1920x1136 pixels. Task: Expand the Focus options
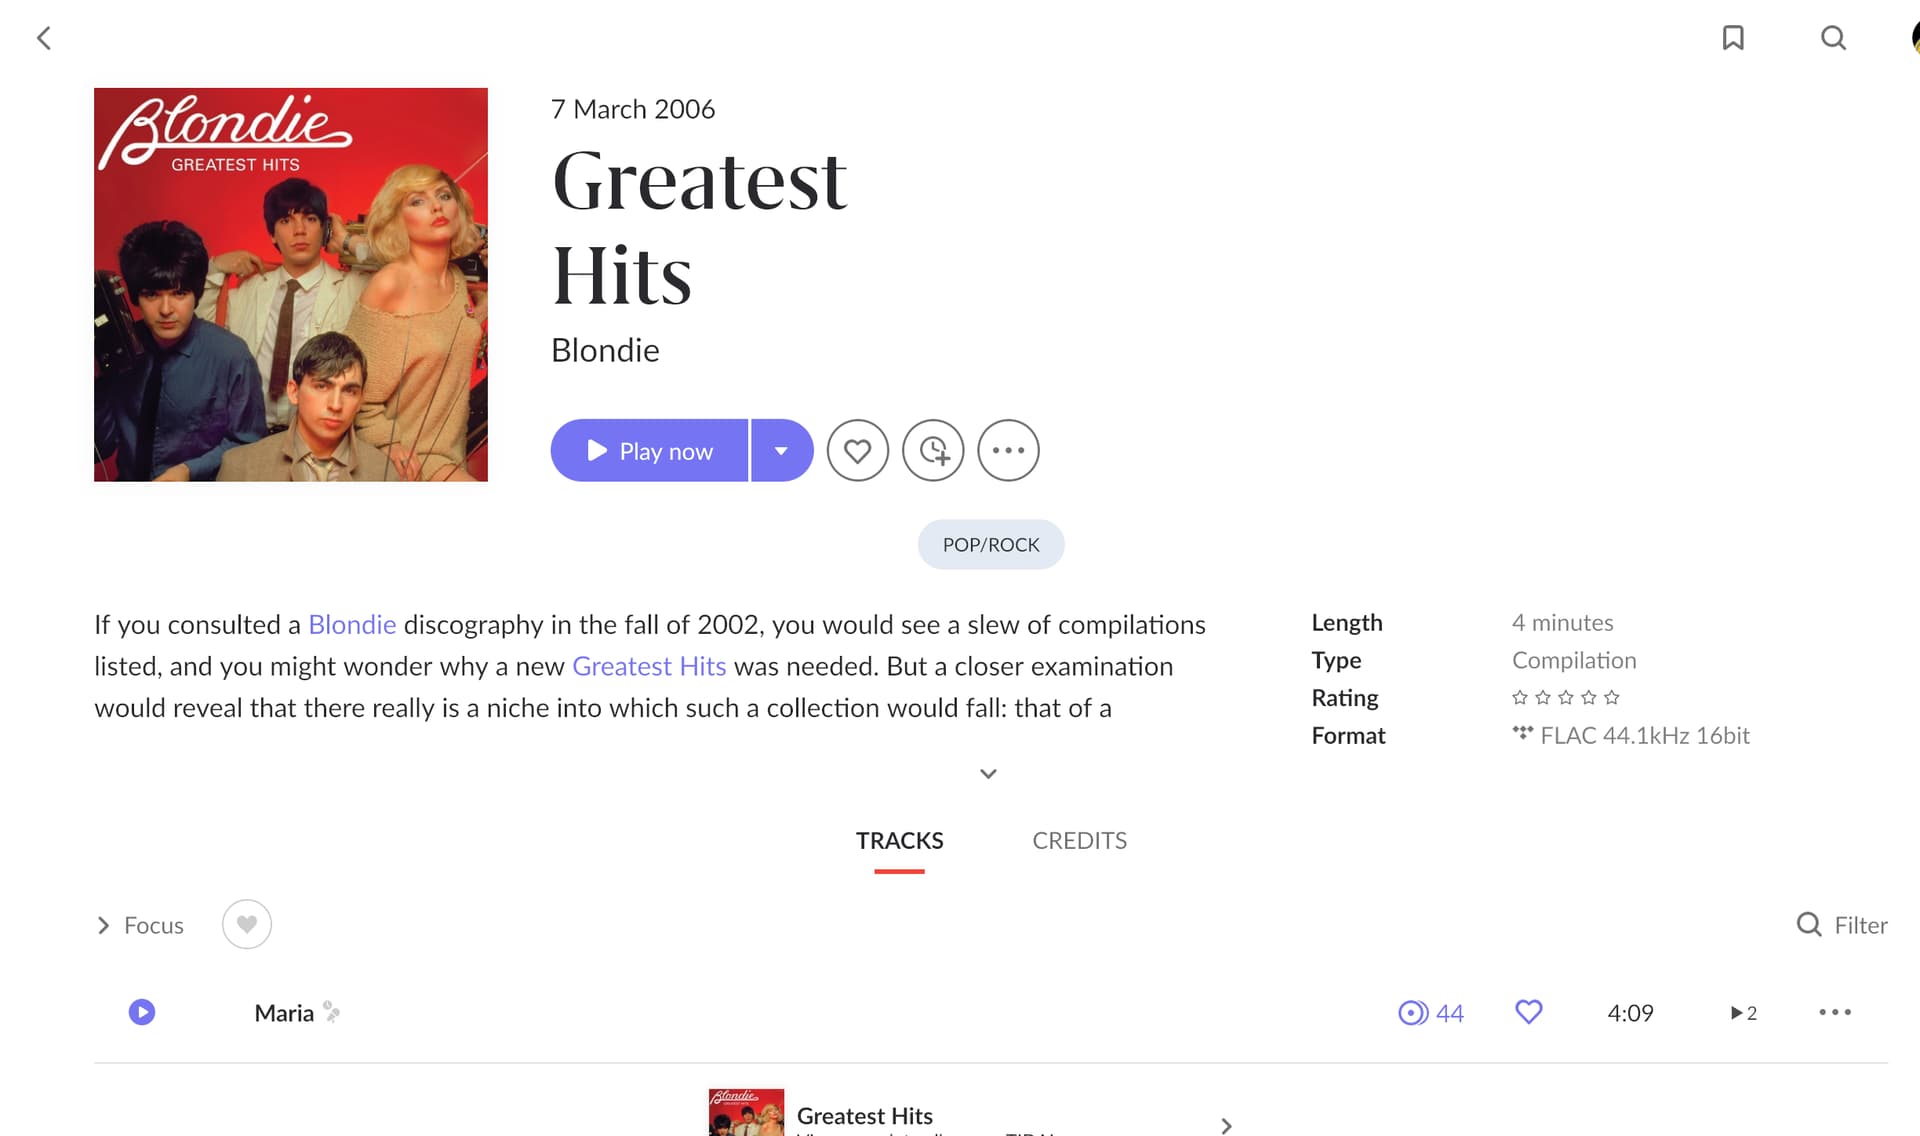140,925
